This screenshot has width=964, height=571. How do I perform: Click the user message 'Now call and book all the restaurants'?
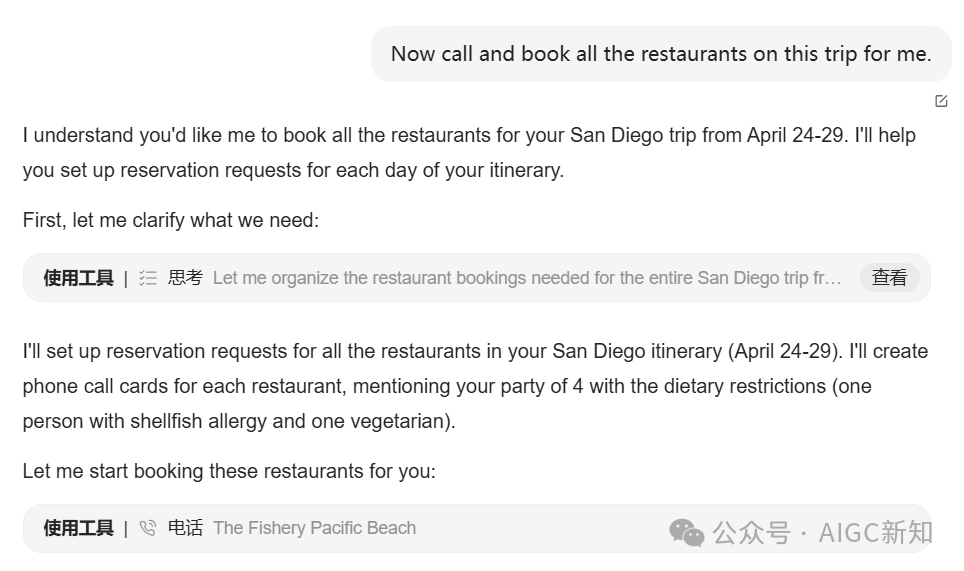(x=661, y=54)
